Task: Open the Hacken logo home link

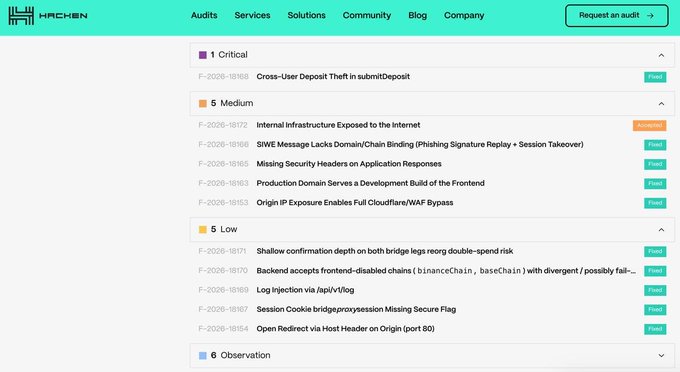Action: pos(48,16)
